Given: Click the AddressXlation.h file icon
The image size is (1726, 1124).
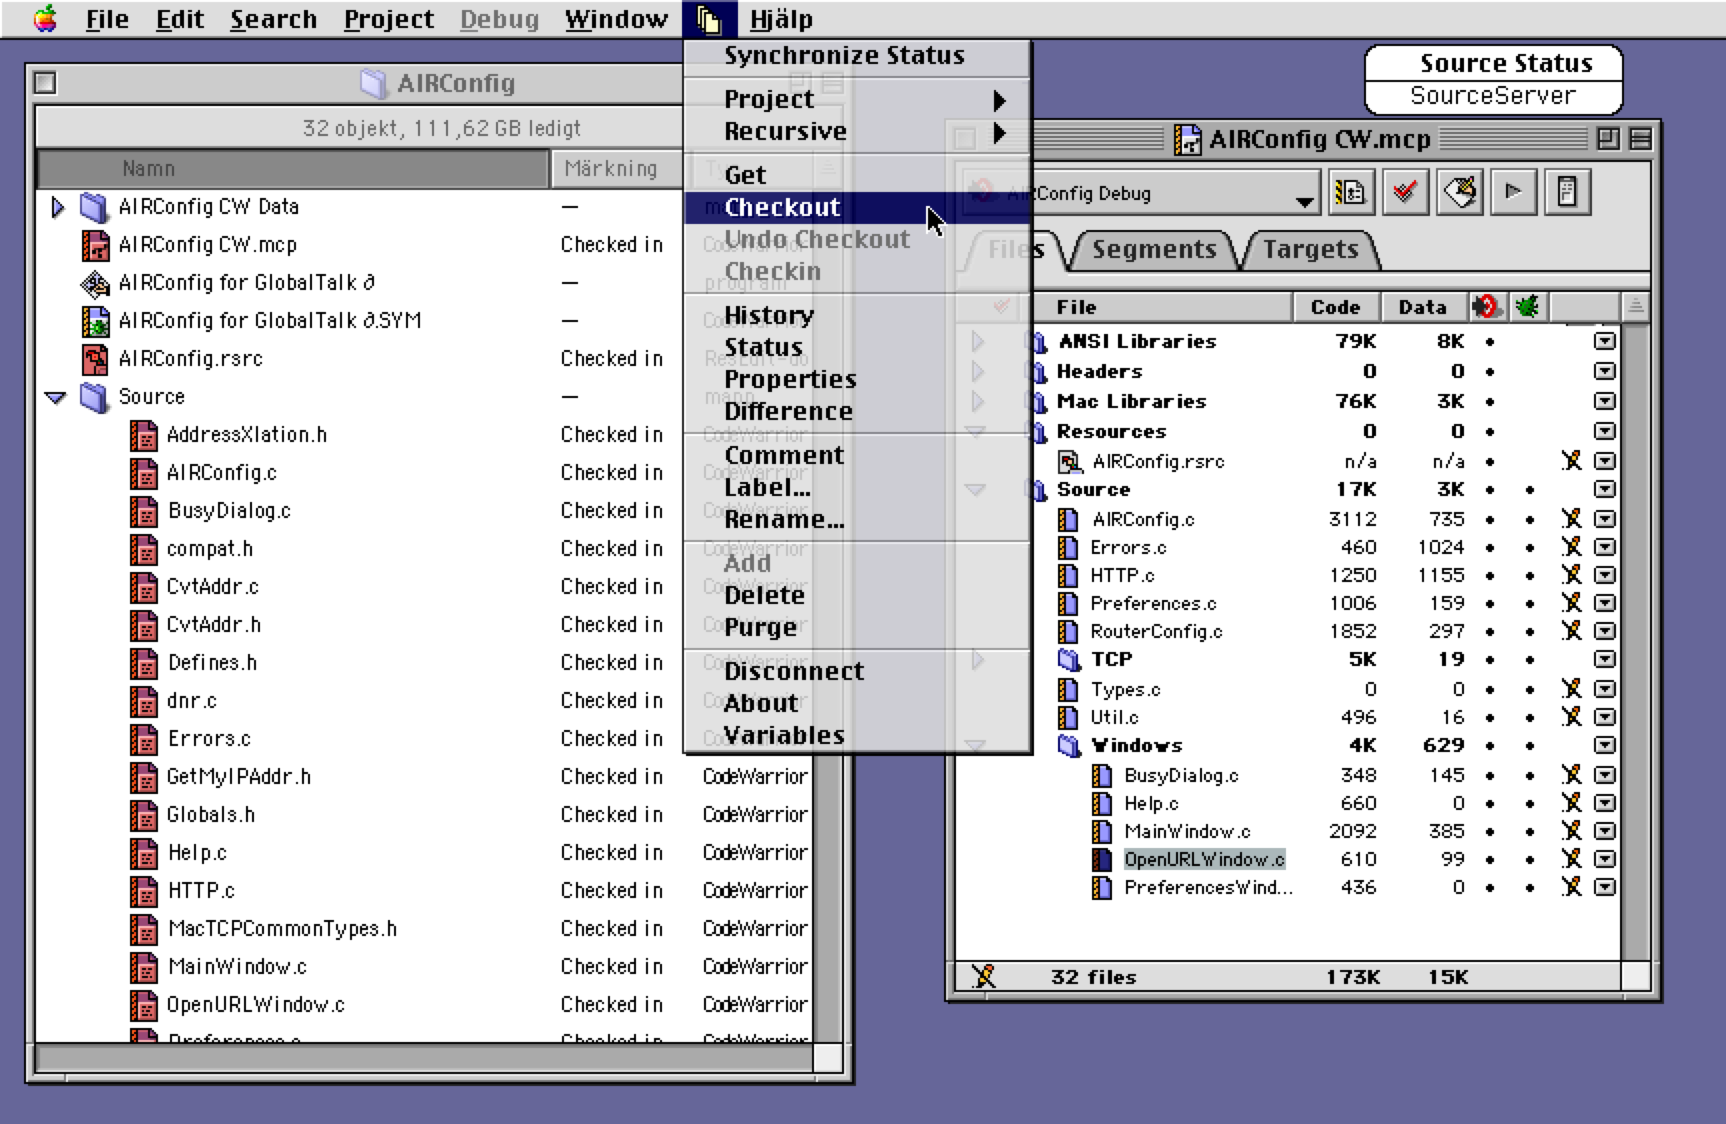Looking at the screenshot, I should tap(144, 435).
